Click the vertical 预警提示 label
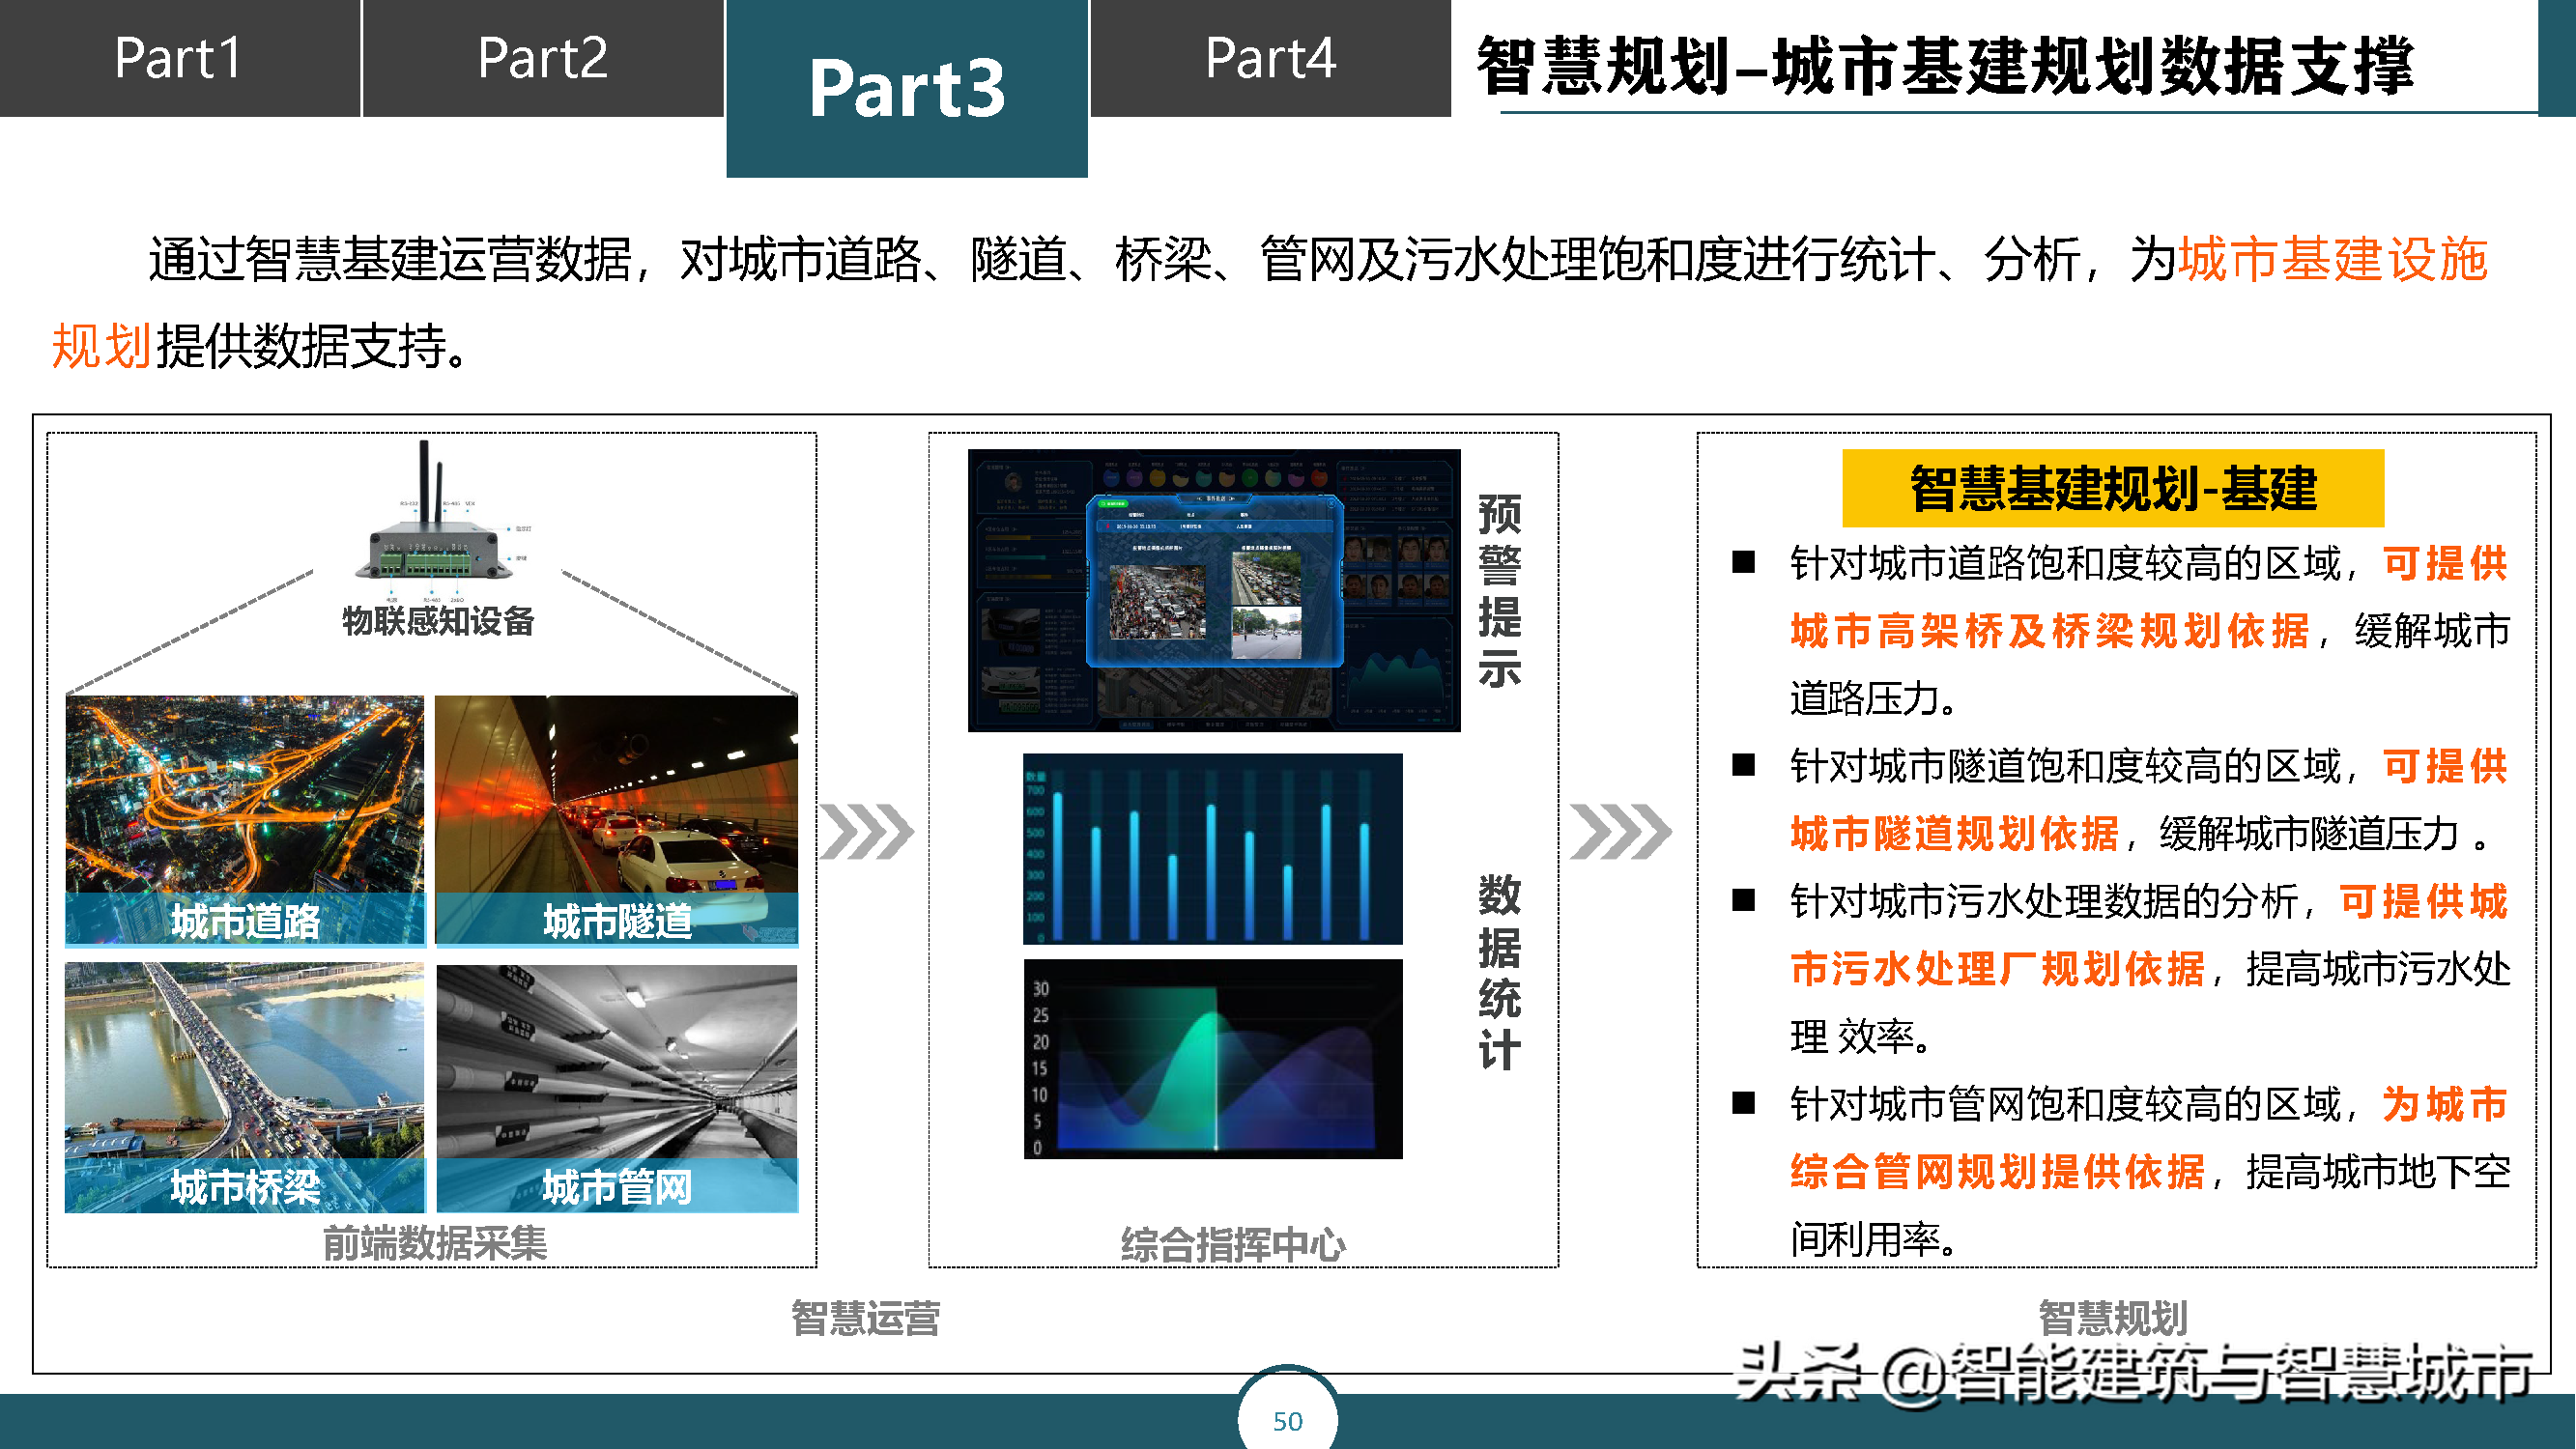 click(x=1500, y=590)
